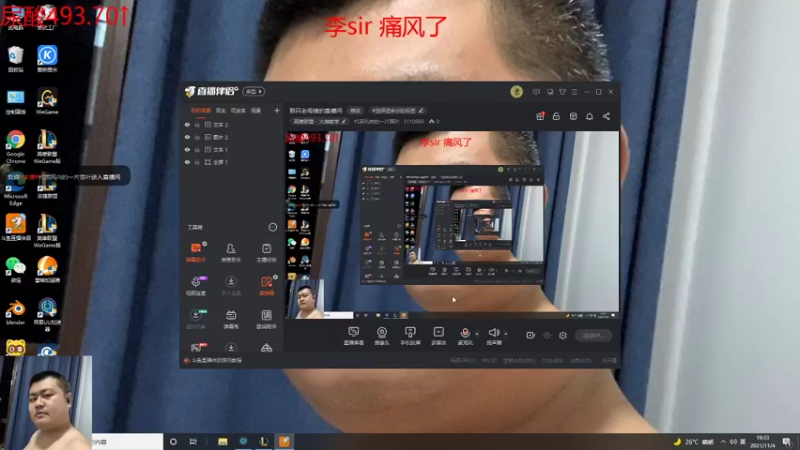Viewport: 800px width, 450px height.
Task: Switch to the third scene tab
Action: (x=238, y=110)
